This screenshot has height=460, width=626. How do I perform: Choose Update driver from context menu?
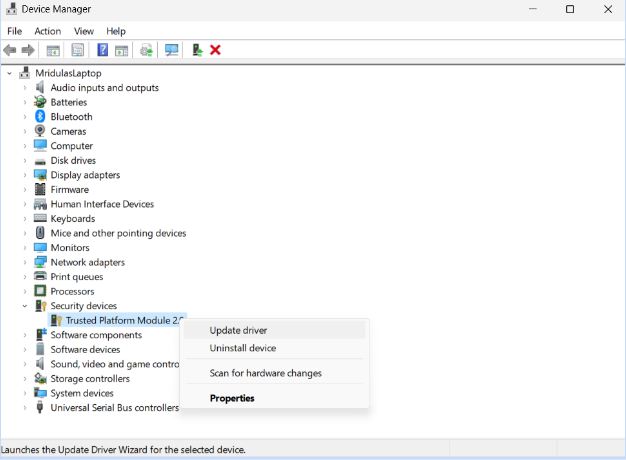coord(274,331)
